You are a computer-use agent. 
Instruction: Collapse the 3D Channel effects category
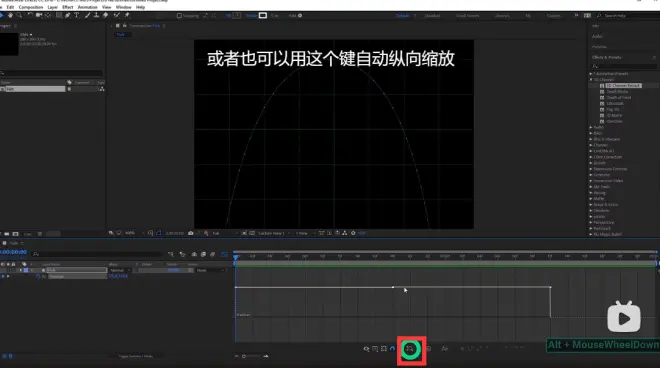click(591, 80)
